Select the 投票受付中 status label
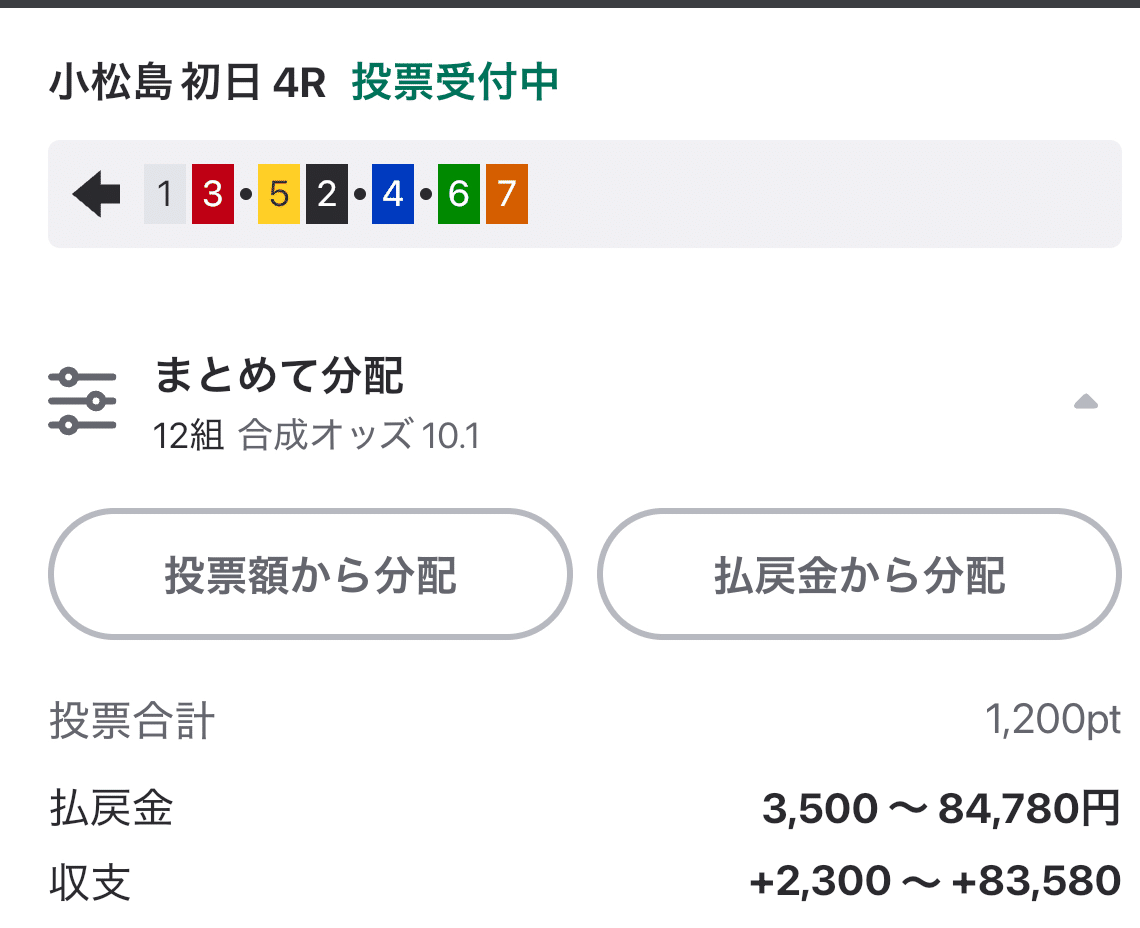 [455, 85]
